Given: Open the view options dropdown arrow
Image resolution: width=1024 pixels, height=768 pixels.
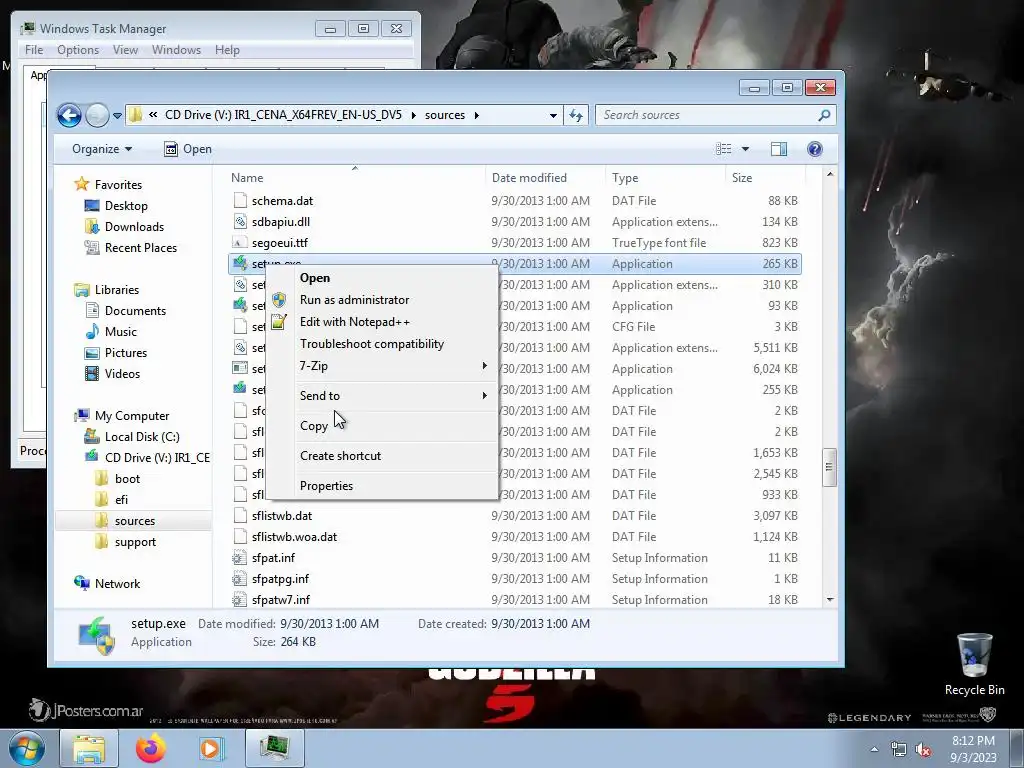Looking at the screenshot, I should (x=745, y=149).
